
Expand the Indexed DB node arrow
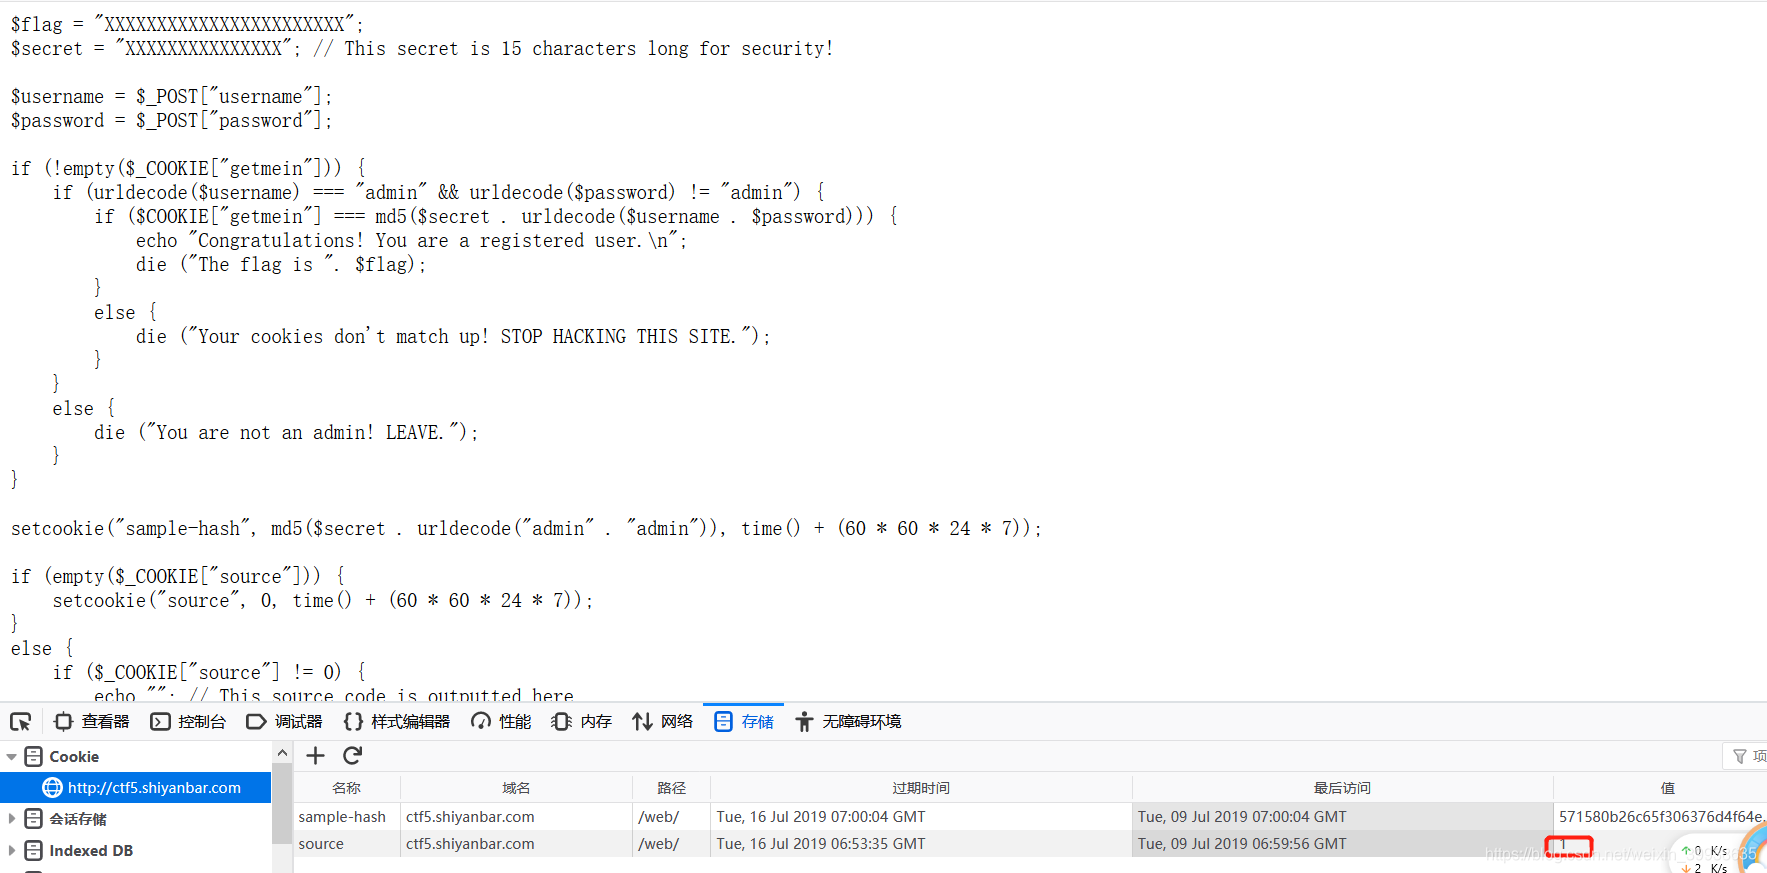point(11,851)
